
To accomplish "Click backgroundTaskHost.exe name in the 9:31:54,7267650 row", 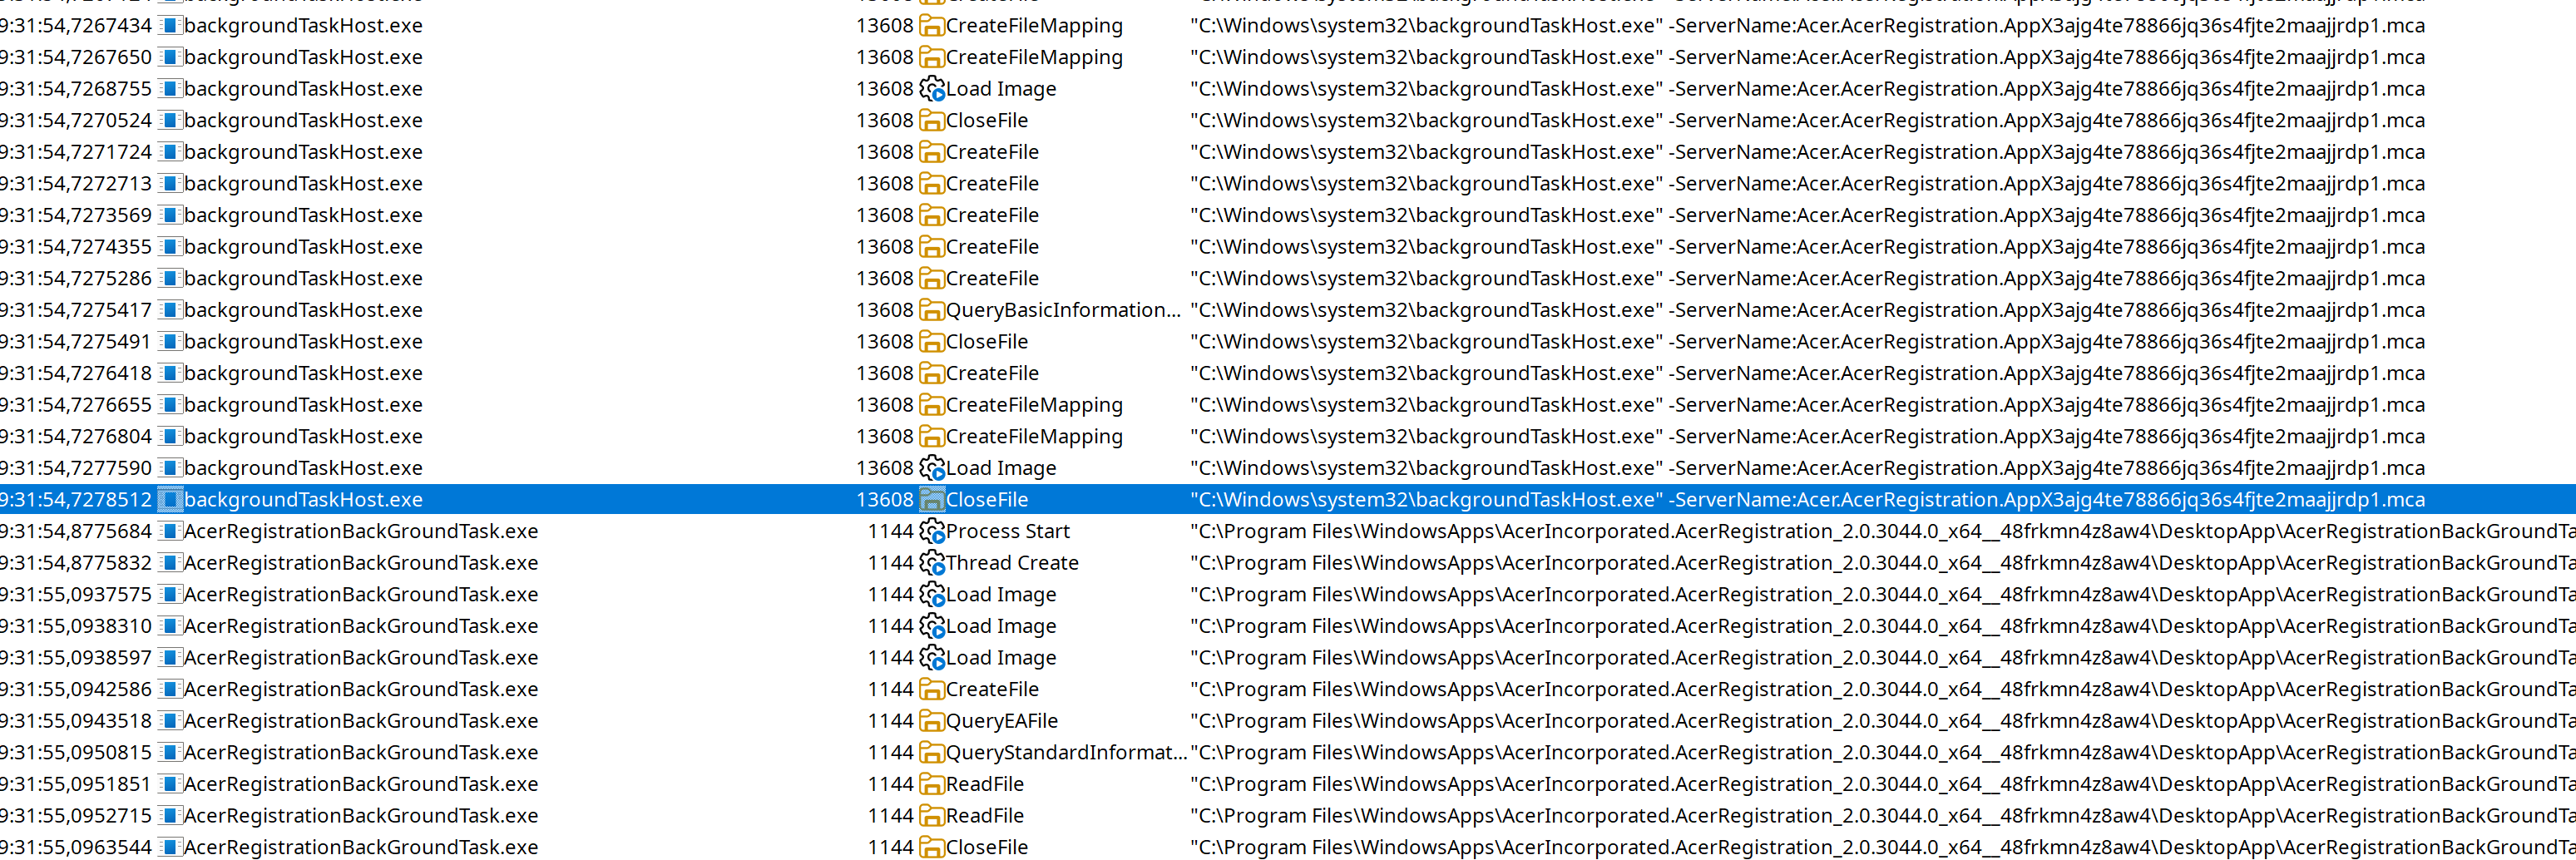I will coord(303,58).
